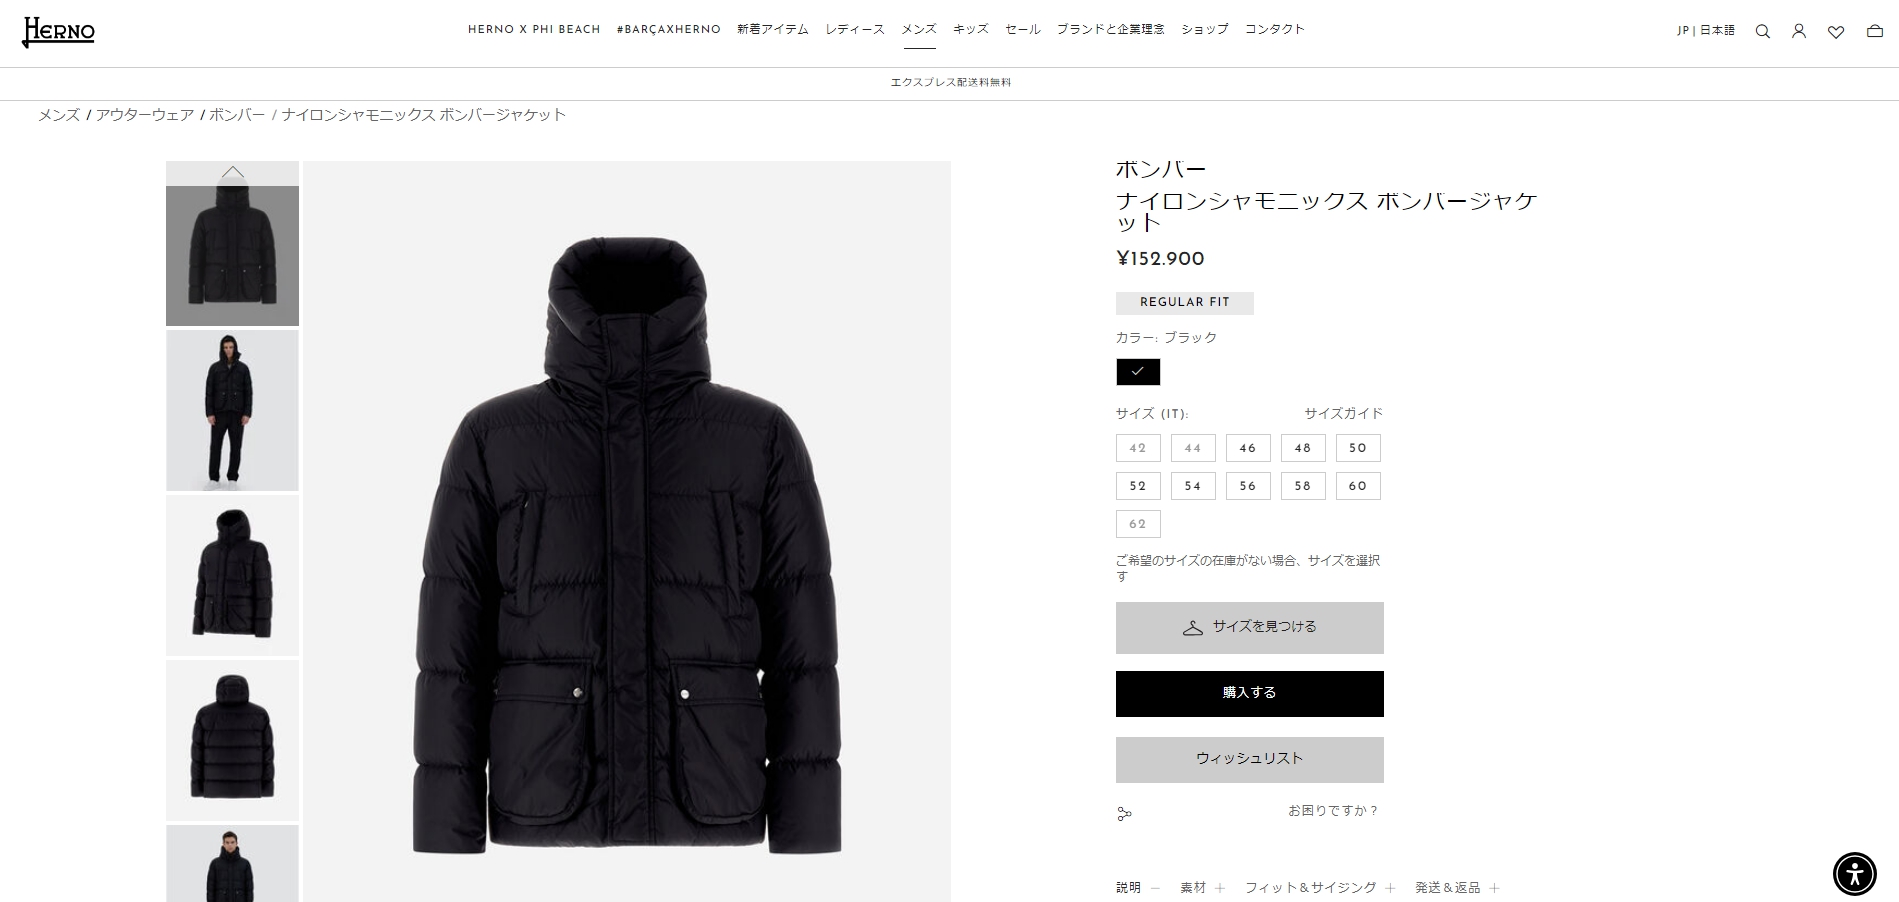Select the black color swatch
Viewport: 1899px width, 902px height.
pyautogui.click(x=1138, y=372)
